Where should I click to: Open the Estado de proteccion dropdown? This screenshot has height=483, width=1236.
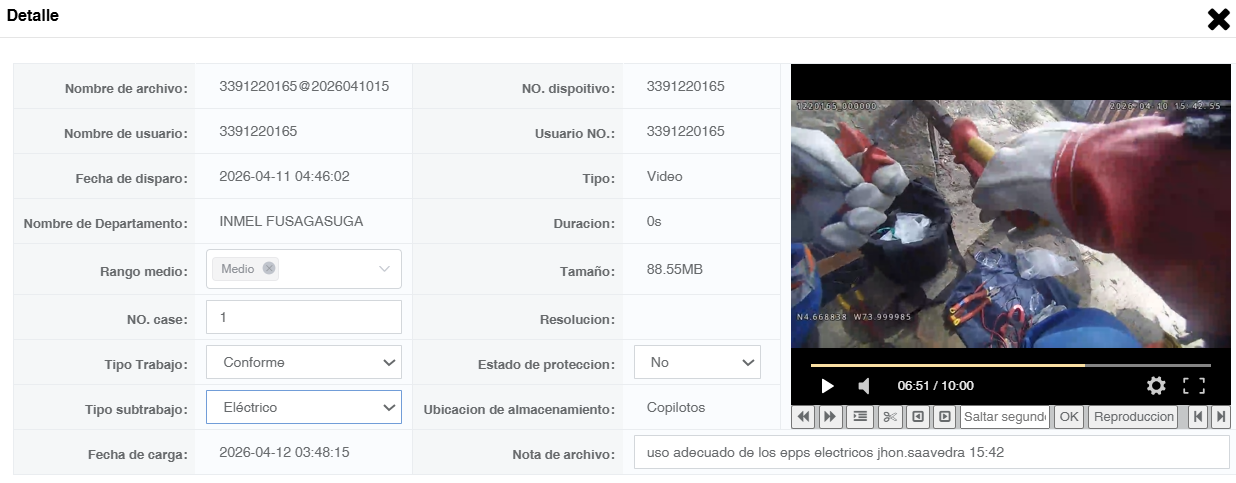[x=697, y=362]
